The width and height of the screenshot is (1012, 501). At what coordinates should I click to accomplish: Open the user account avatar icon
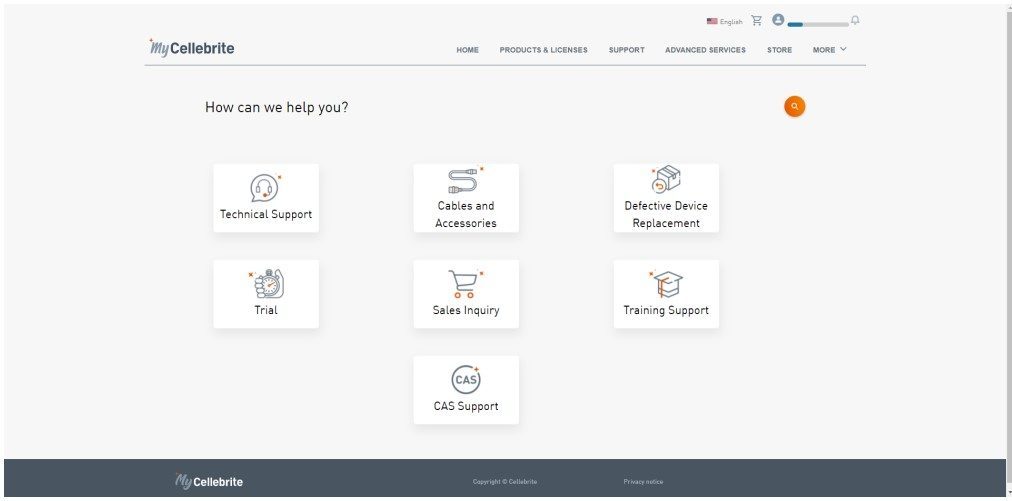[778, 20]
